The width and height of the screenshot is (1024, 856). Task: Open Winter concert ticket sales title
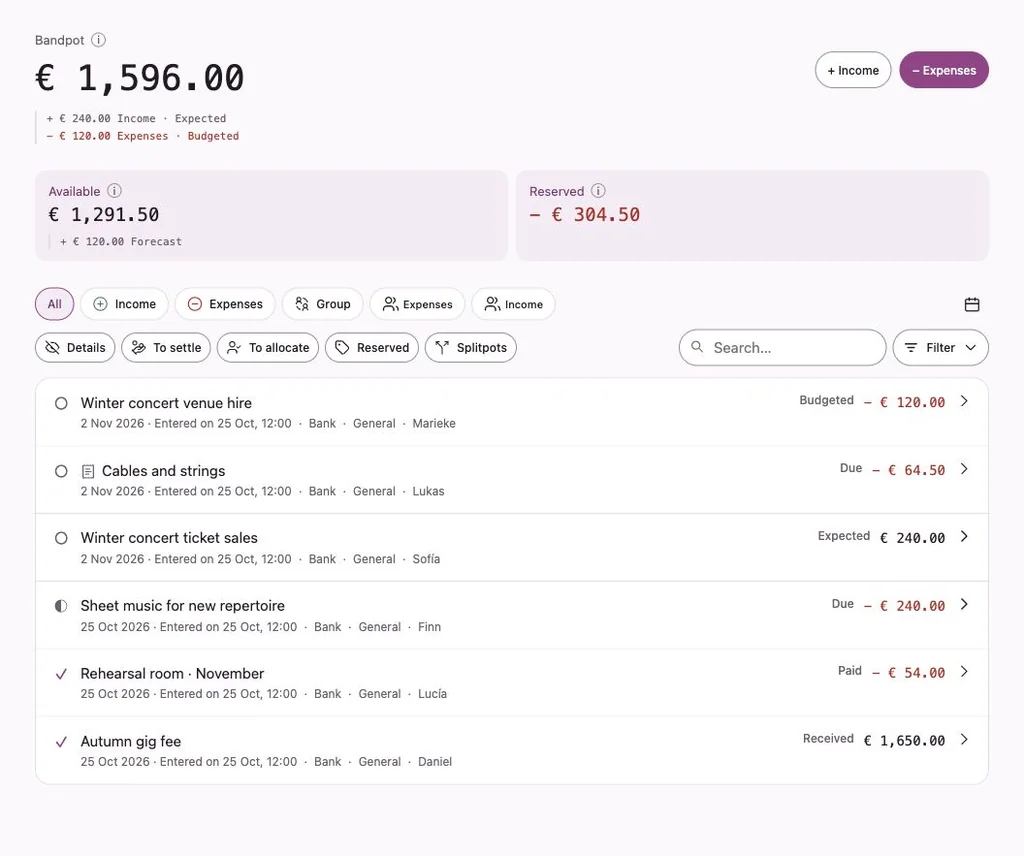click(169, 538)
